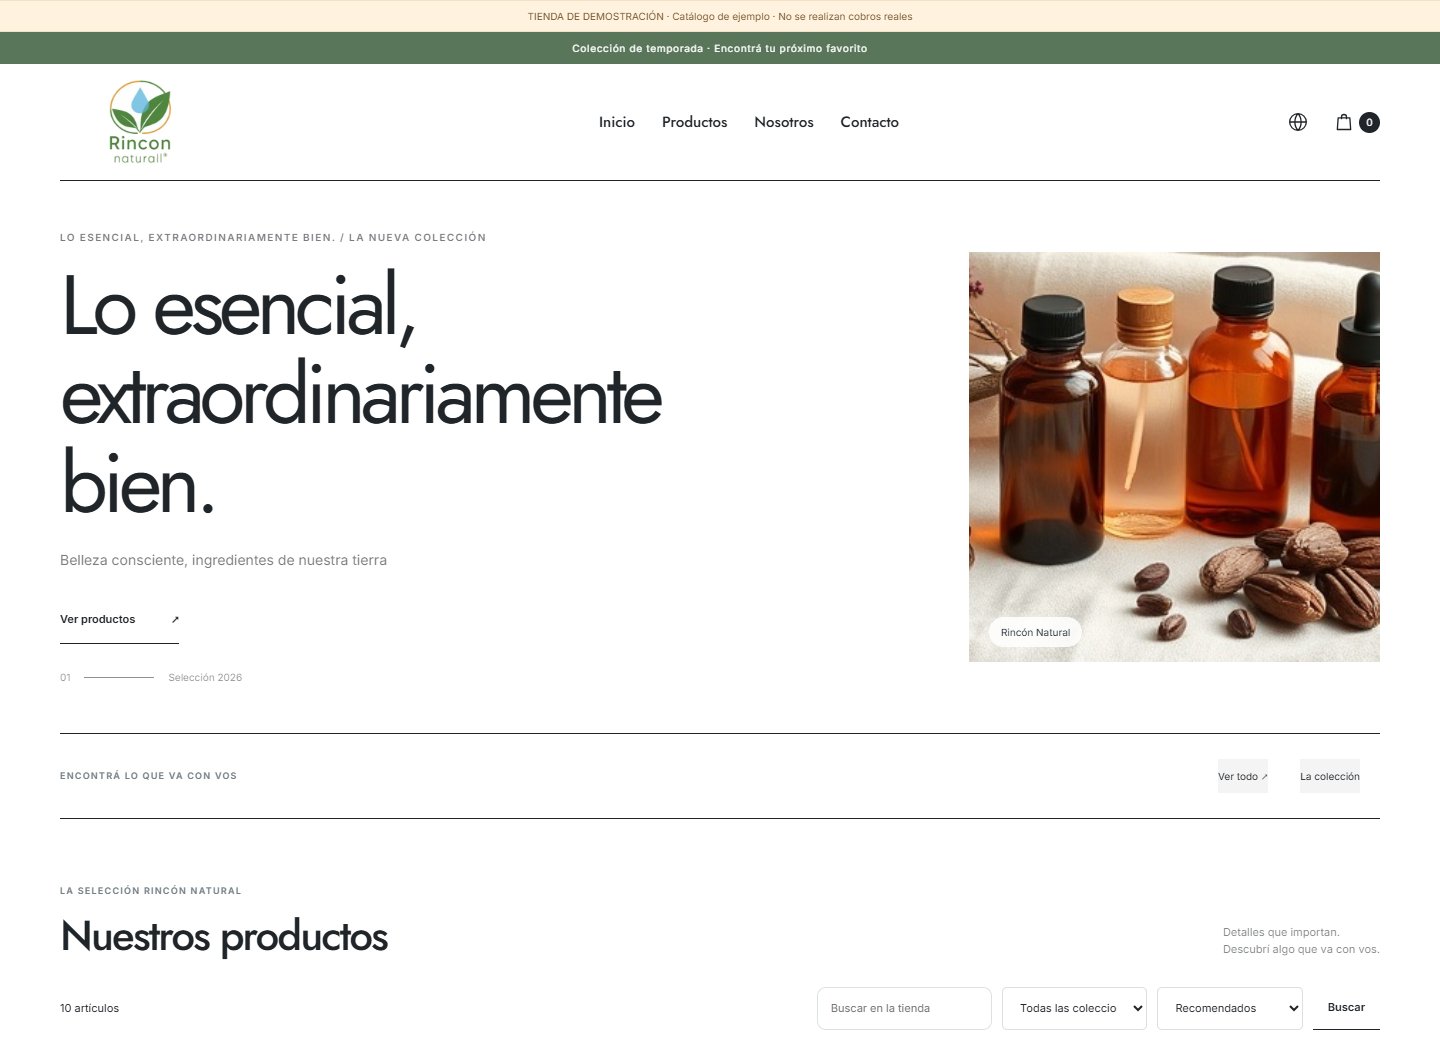
Task: Click the hero heading Lo esencial, extraordinariamente bien
Action: pyautogui.click(x=361, y=393)
